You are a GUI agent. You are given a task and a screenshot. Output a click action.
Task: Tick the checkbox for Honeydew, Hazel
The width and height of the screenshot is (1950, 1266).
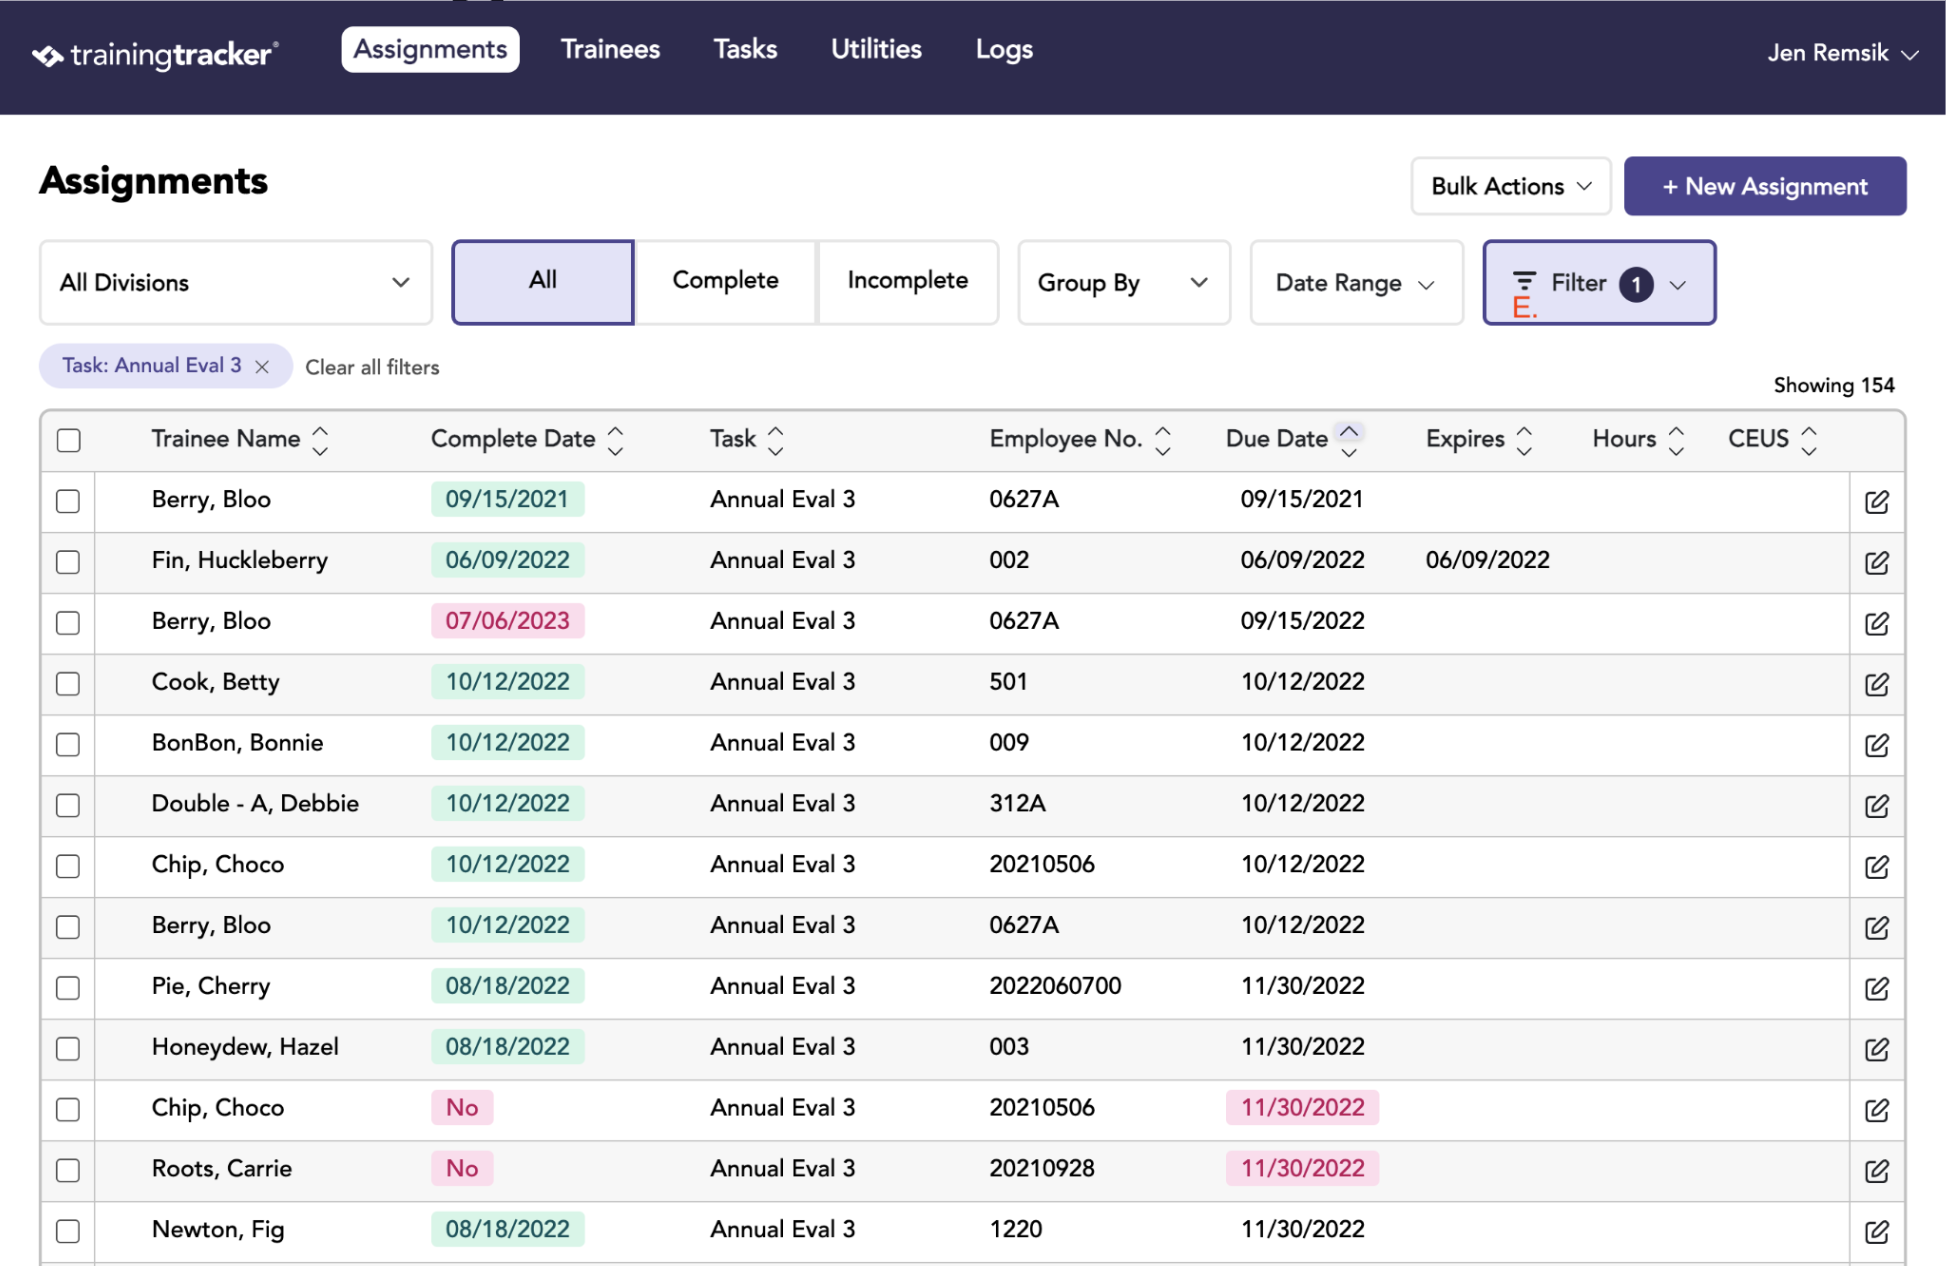click(68, 1049)
